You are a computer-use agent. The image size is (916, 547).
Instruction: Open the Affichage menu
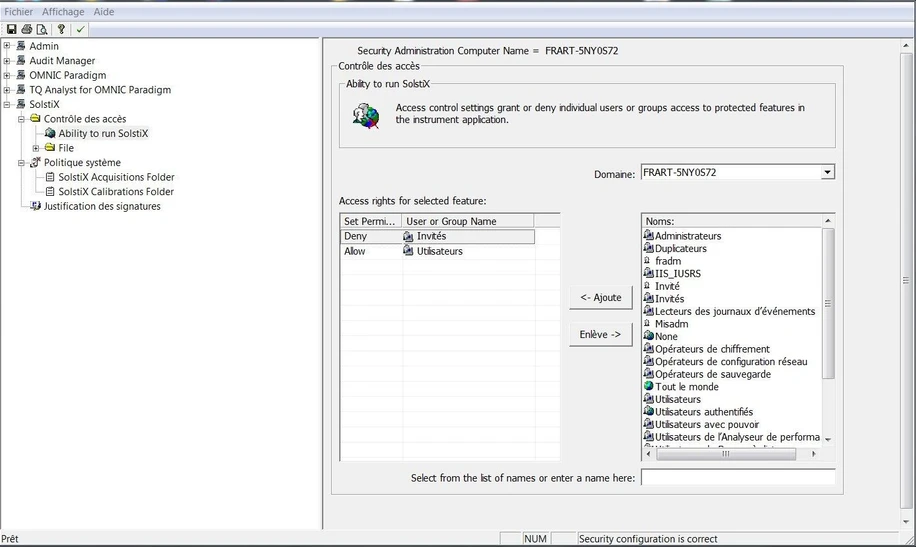click(63, 12)
